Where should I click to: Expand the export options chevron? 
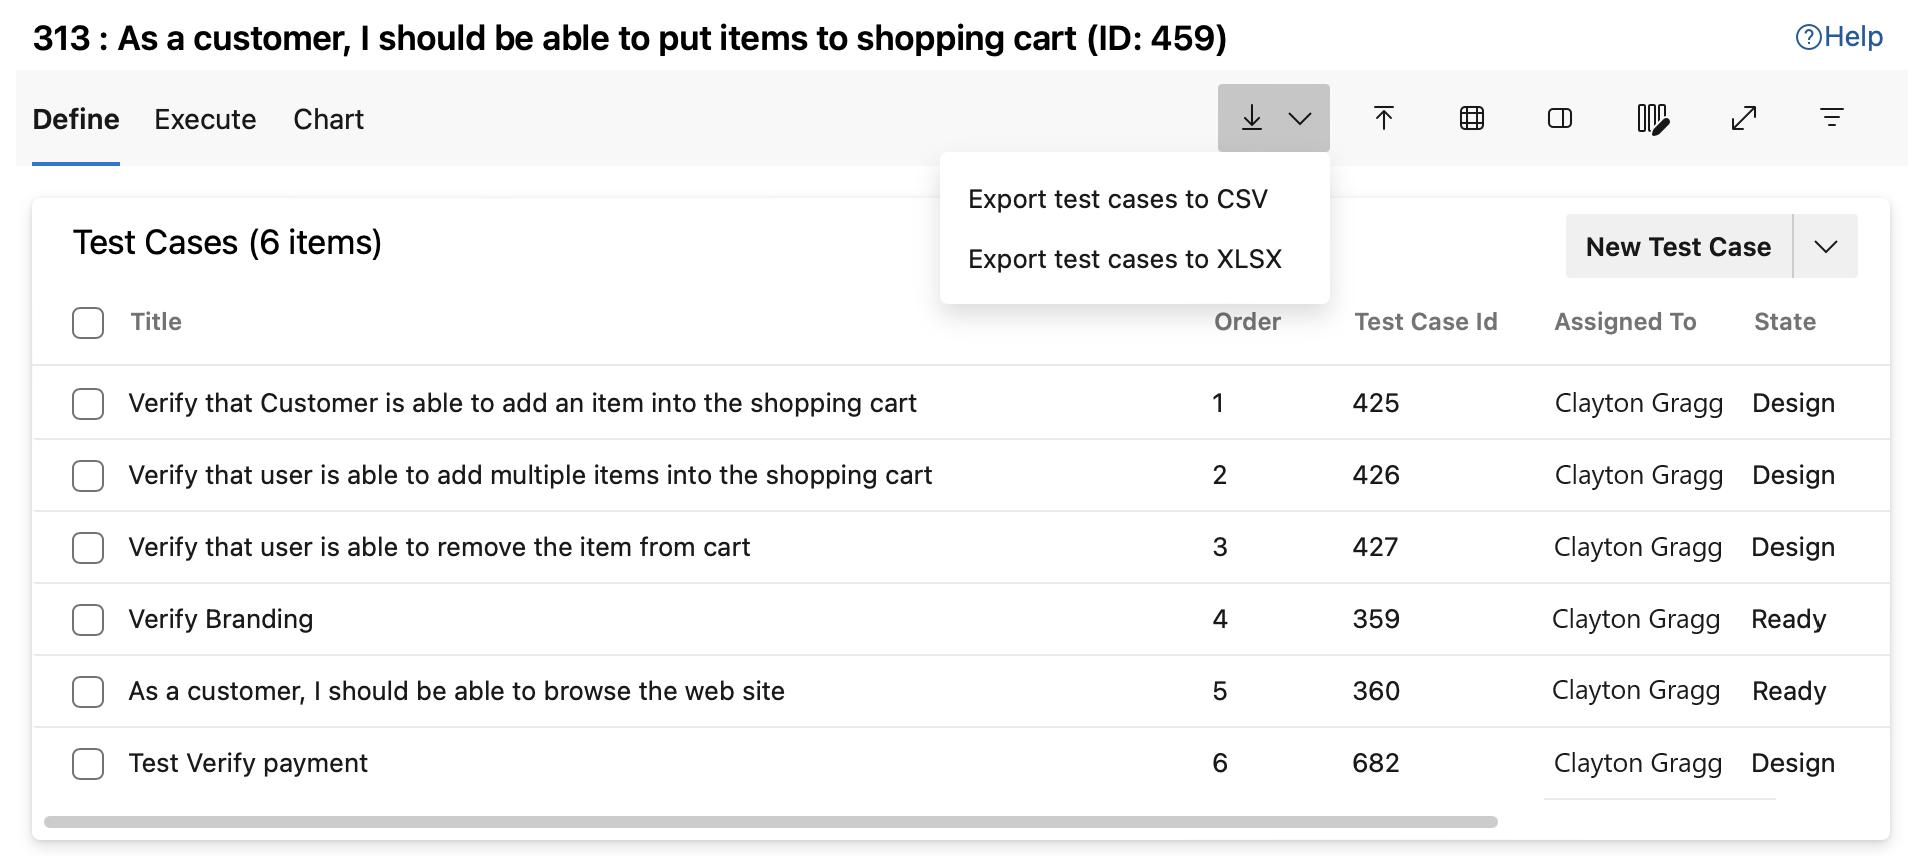1299,117
